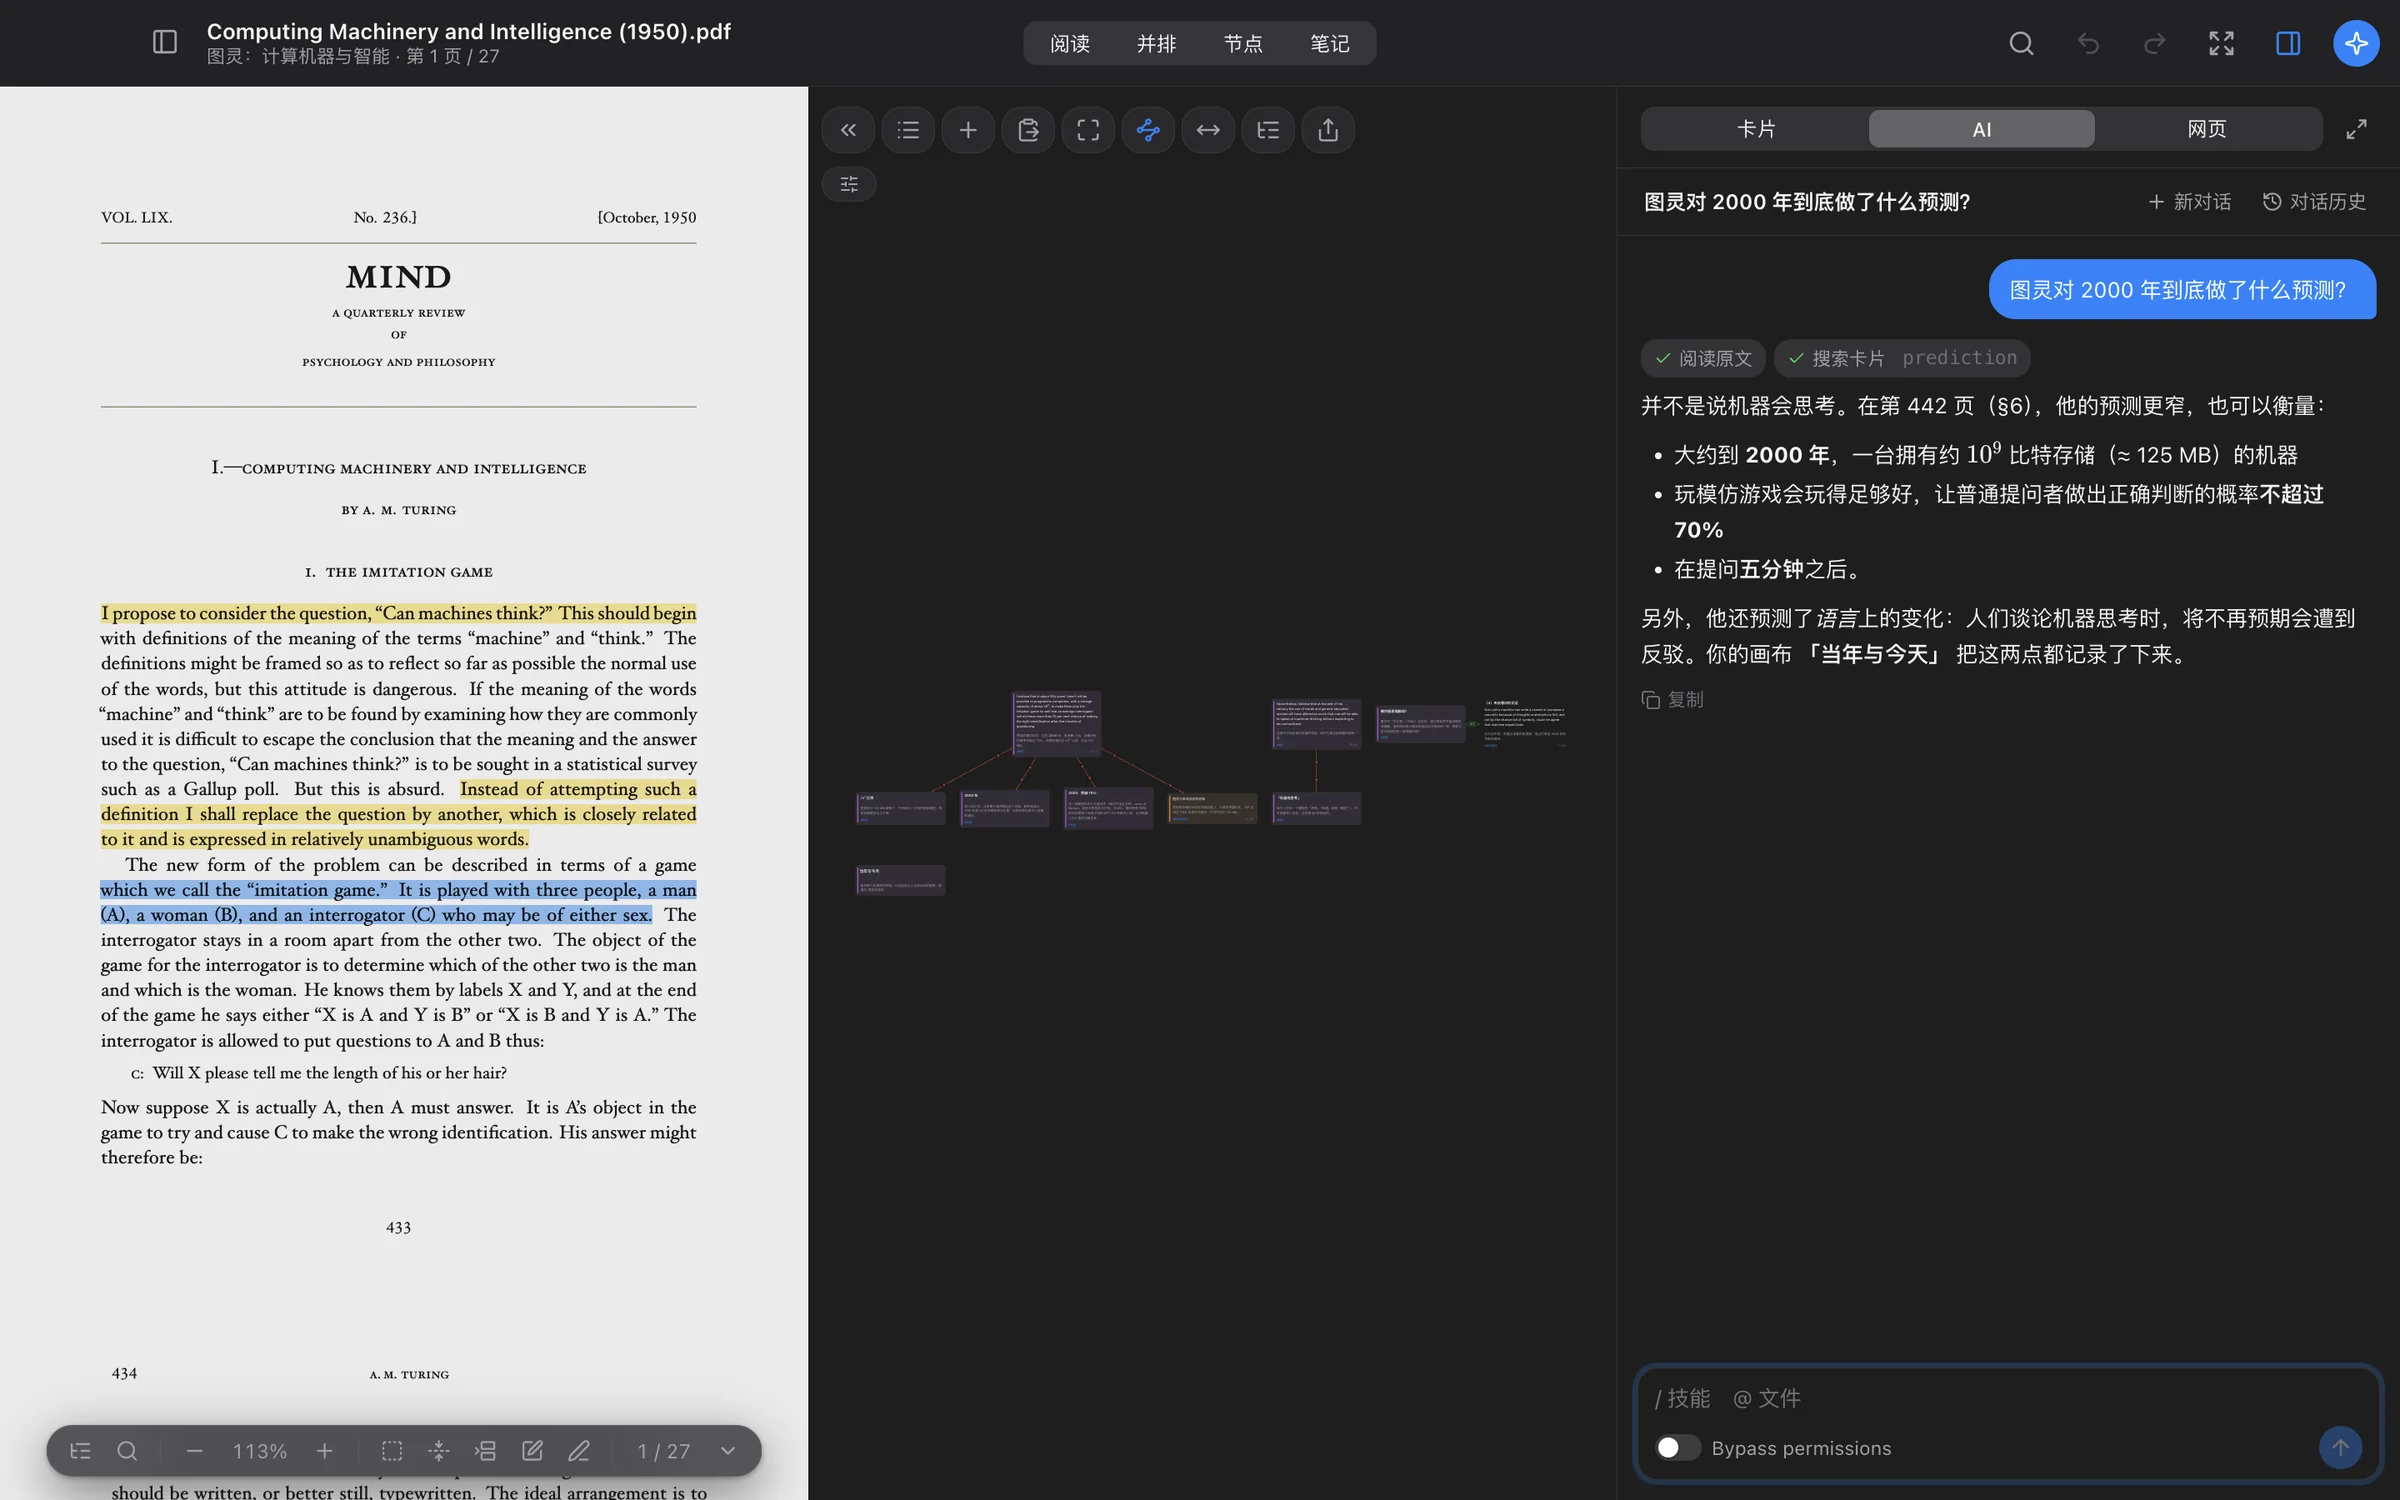Open page navigation dropdown chevron

(x=728, y=1450)
